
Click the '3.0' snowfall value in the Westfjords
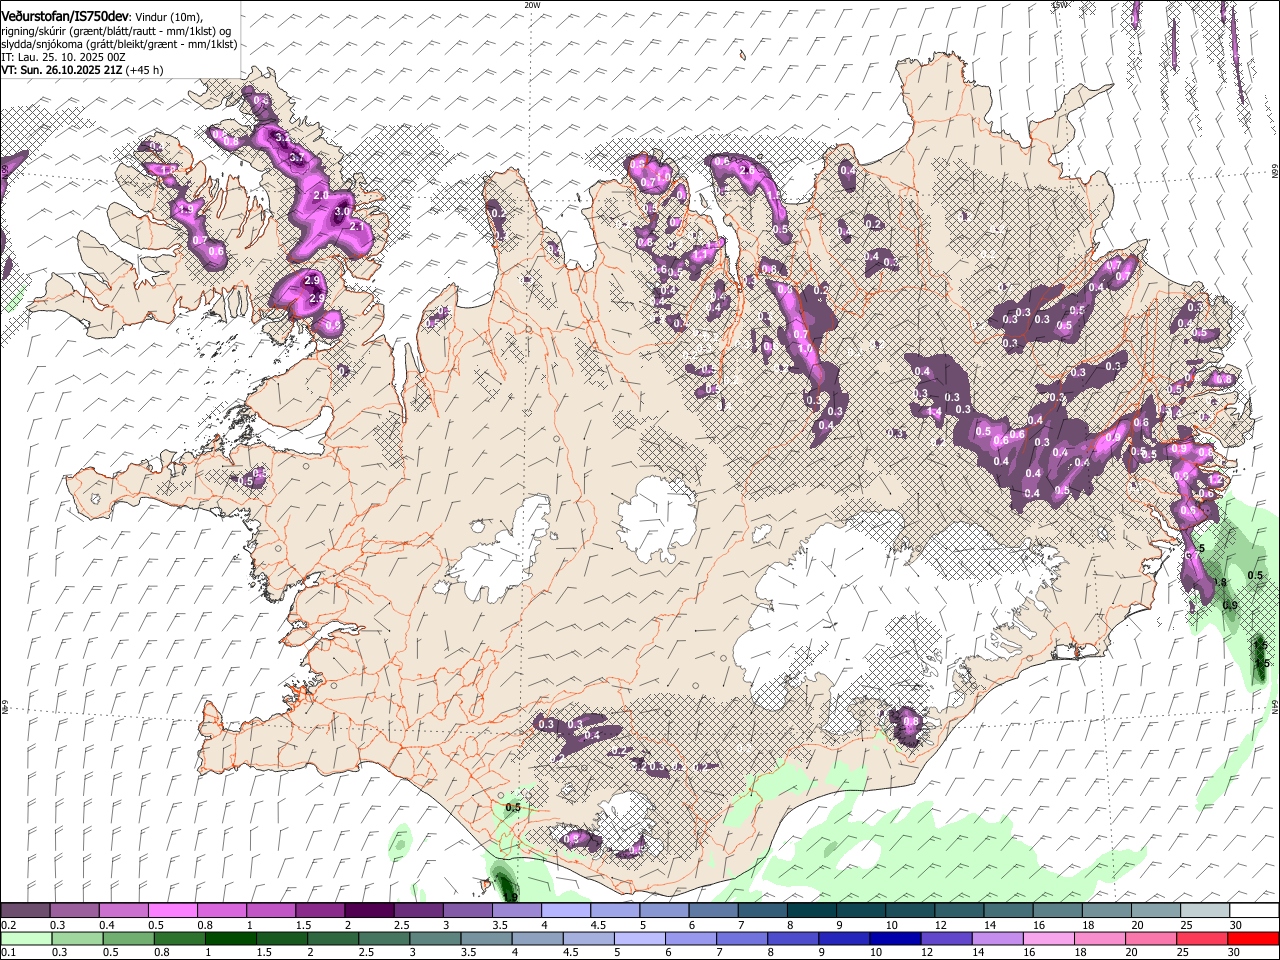341,212
